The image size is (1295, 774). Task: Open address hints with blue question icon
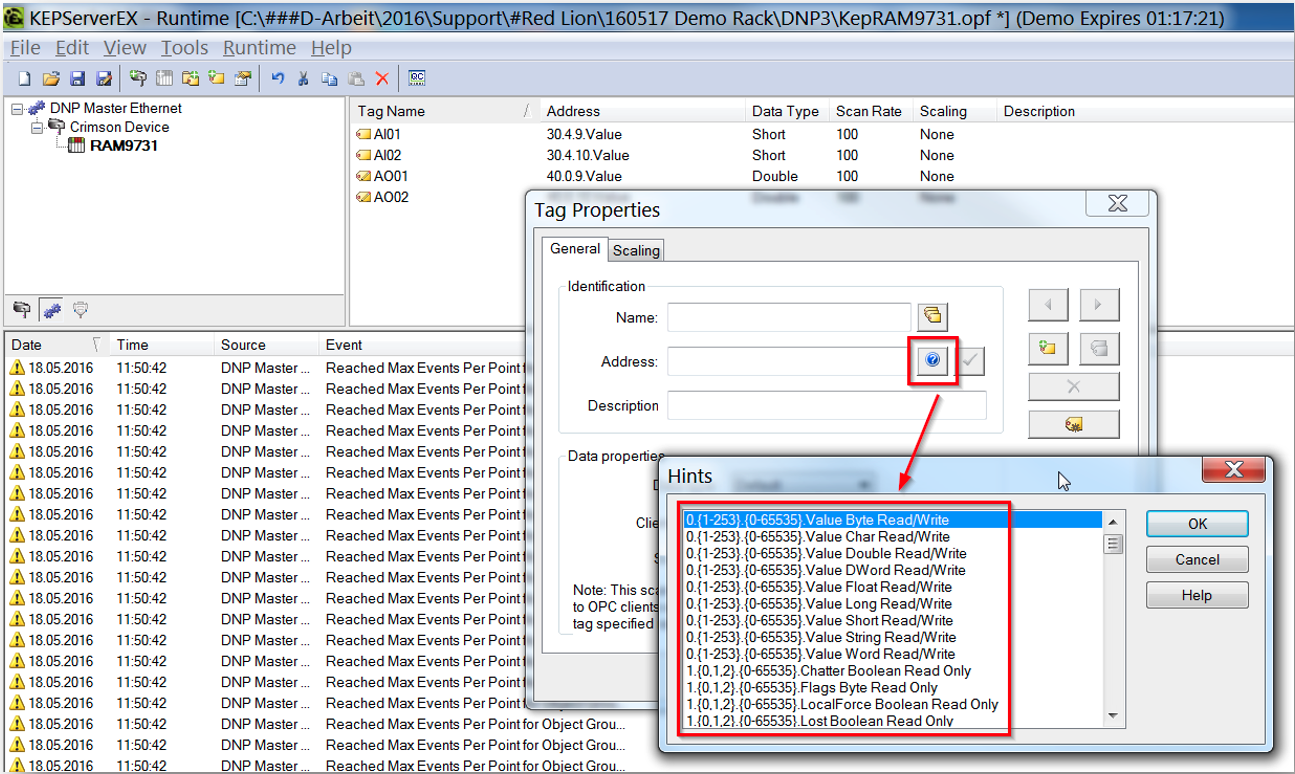[933, 360]
